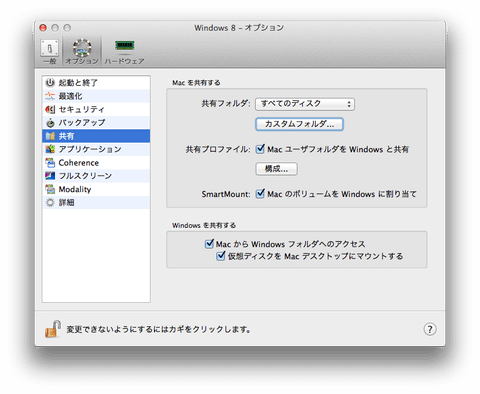The width and height of the screenshot is (480, 394).
Task: Select 起動と終了 in the sidebar list
Action: click(x=96, y=83)
